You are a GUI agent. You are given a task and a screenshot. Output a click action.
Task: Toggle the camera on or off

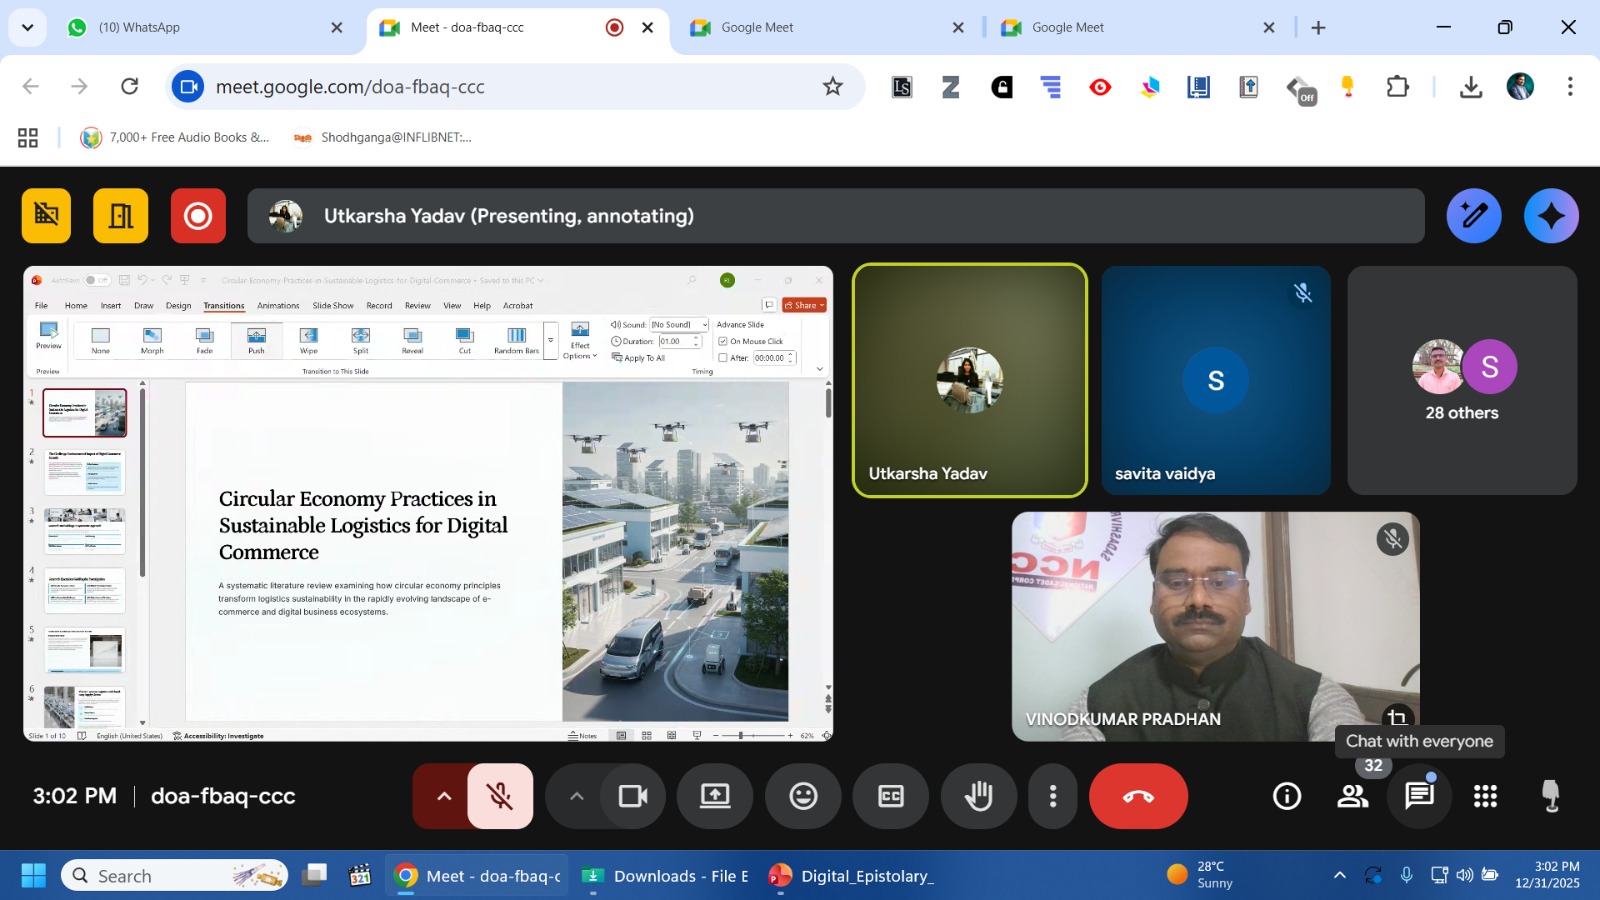(633, 796)
